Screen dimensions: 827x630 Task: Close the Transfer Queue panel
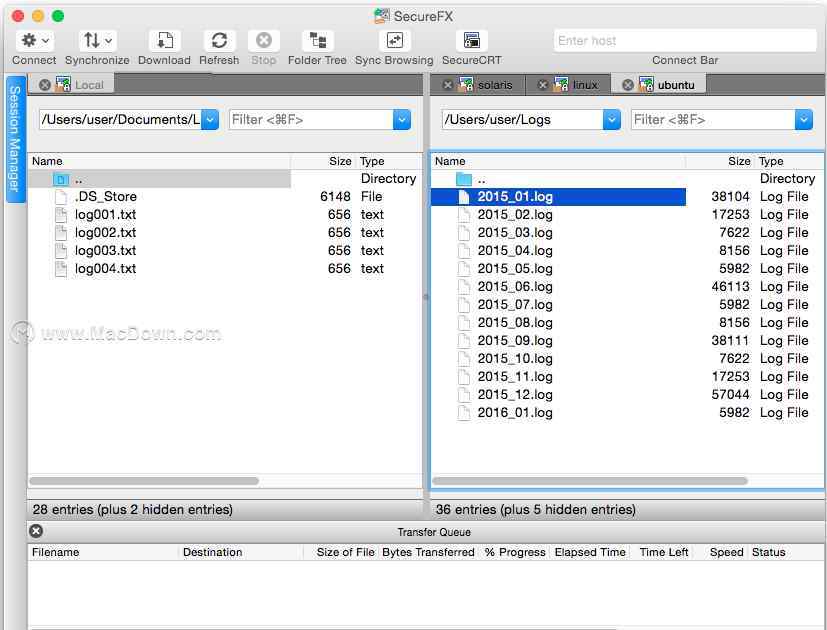pyautogui.click(x=36, y=531)
